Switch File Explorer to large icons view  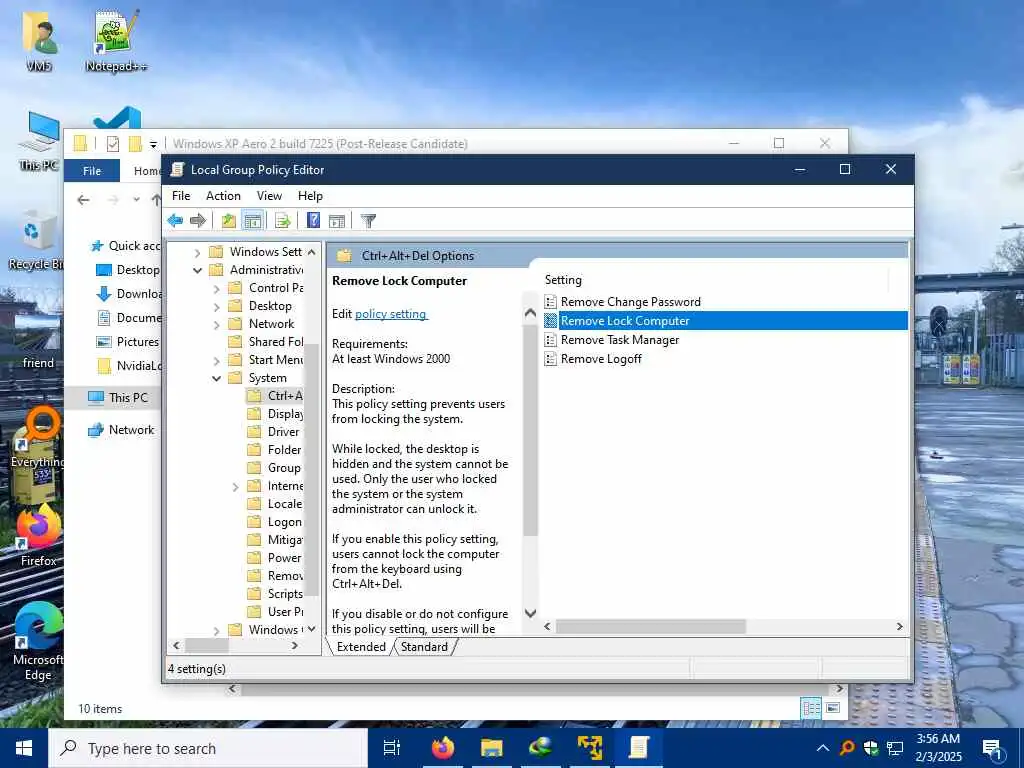(x=833, y=708)
